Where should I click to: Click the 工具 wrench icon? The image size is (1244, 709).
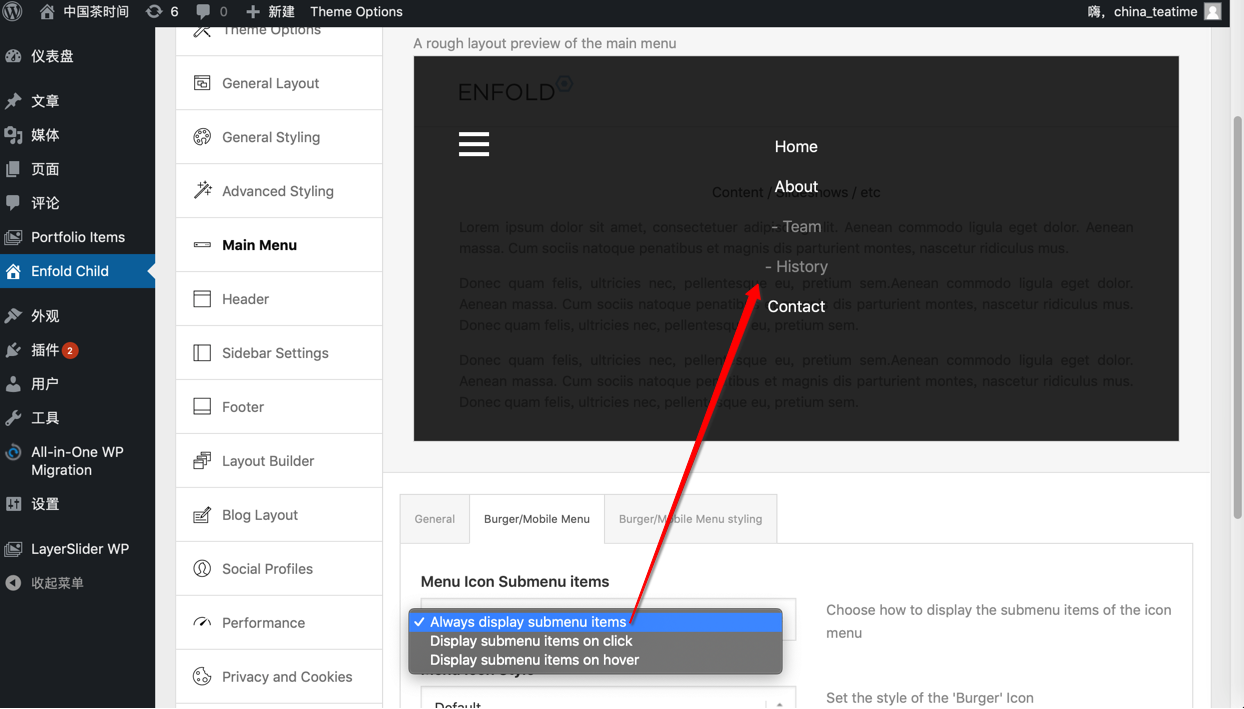(x=13, y=418)
